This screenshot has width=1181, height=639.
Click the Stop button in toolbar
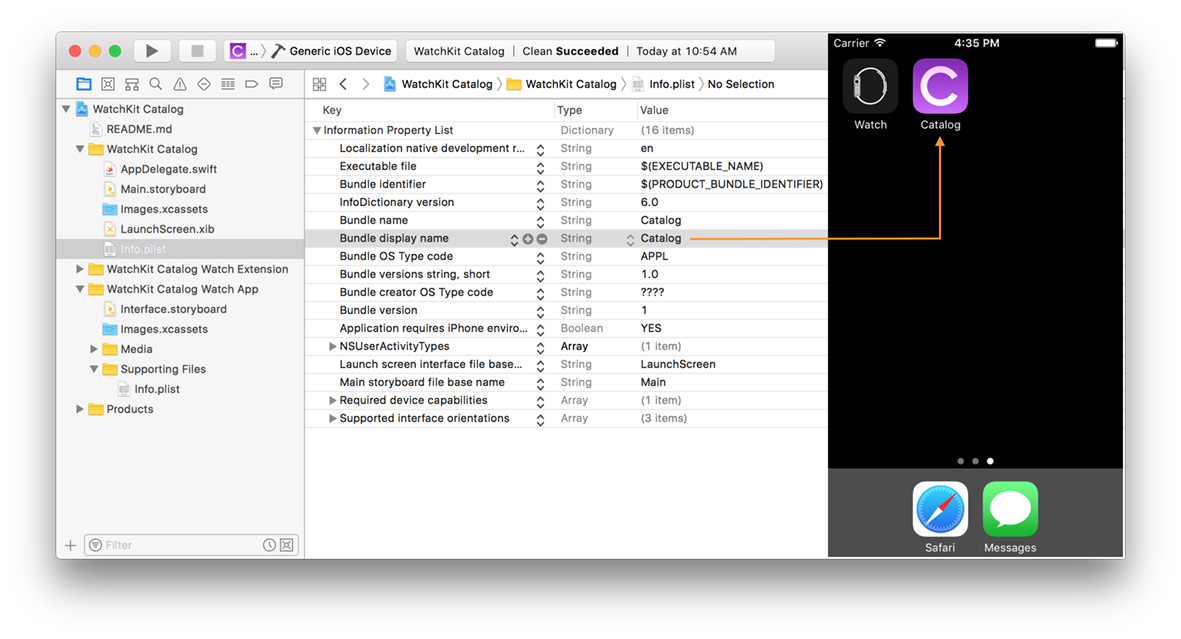coord(197,51)
